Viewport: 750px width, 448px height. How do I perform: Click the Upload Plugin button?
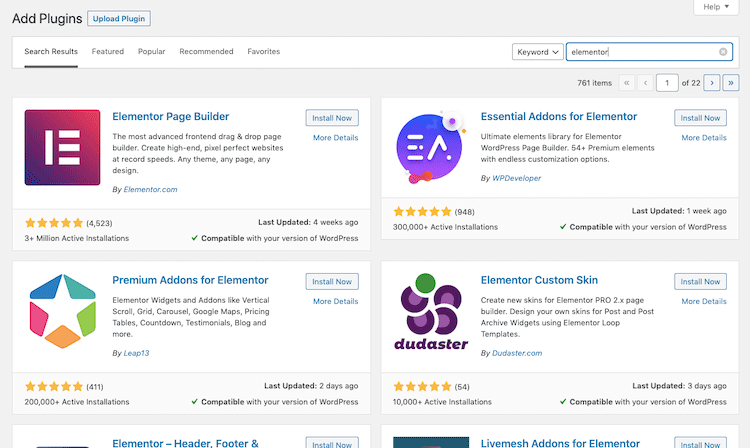coord(119,19)
